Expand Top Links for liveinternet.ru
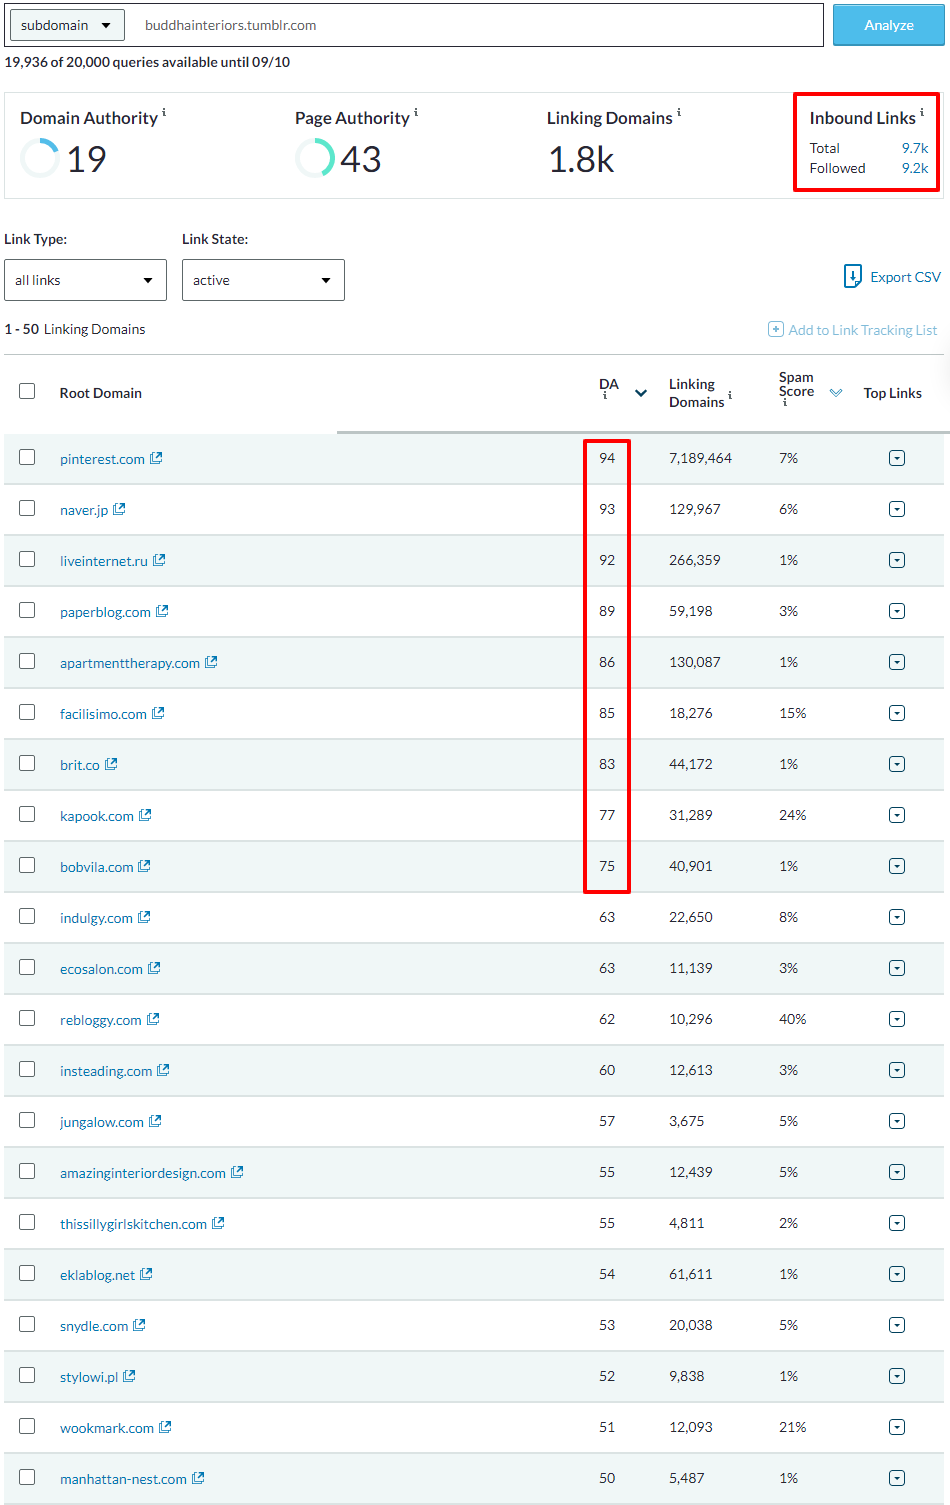The height and width of the screenshot is (1505, 950). pyautogui.click(x=897, y=560)
